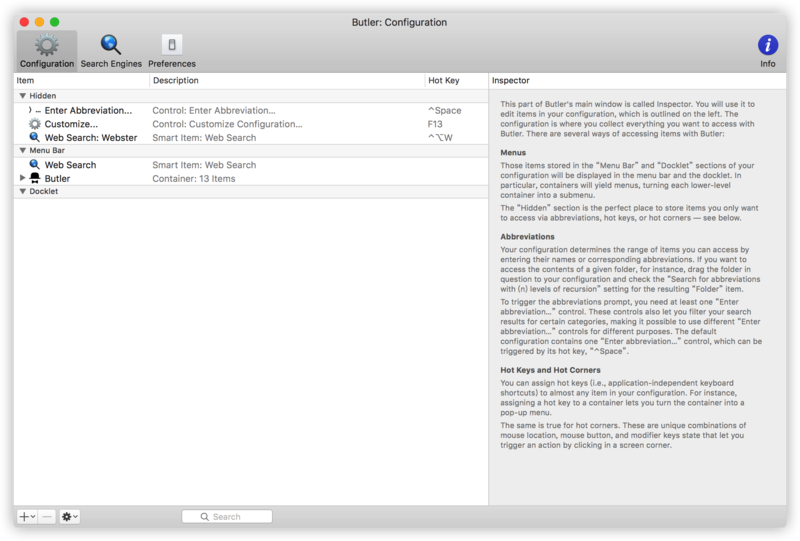Minimize the Butler window with yellow button
Image resolution: width=800 pixels, height=541 pixels.
pyautogui.click(x=39, y=22)
